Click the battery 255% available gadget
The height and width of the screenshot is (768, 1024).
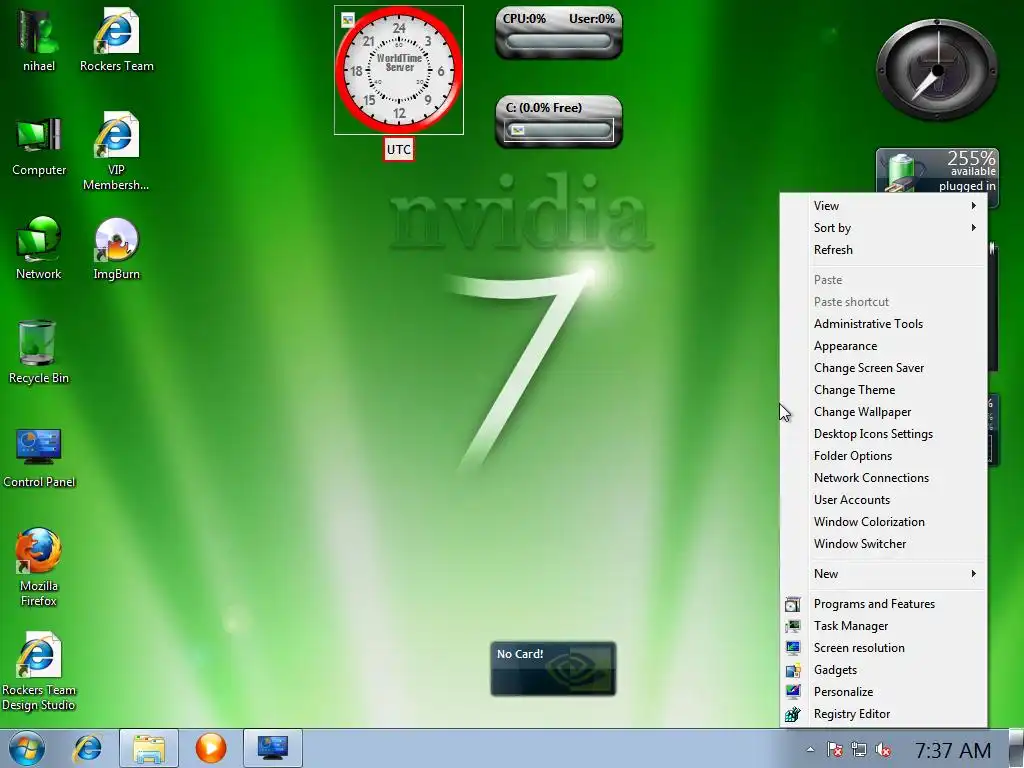coord(937,170)
